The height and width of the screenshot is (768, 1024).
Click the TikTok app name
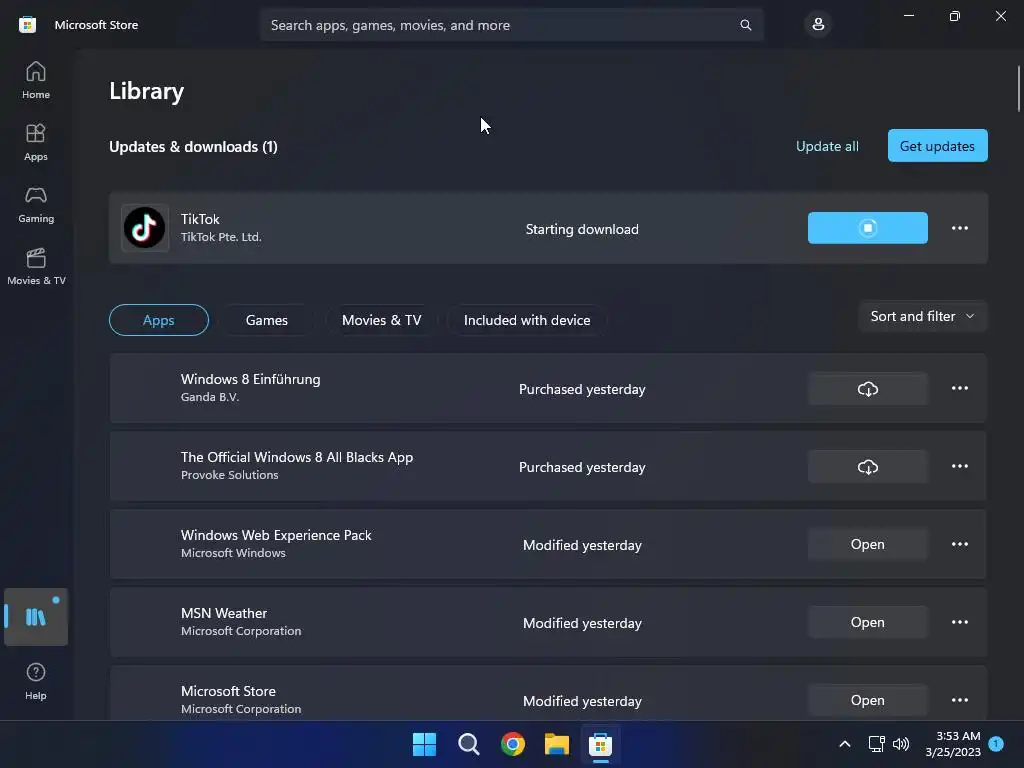200,219
